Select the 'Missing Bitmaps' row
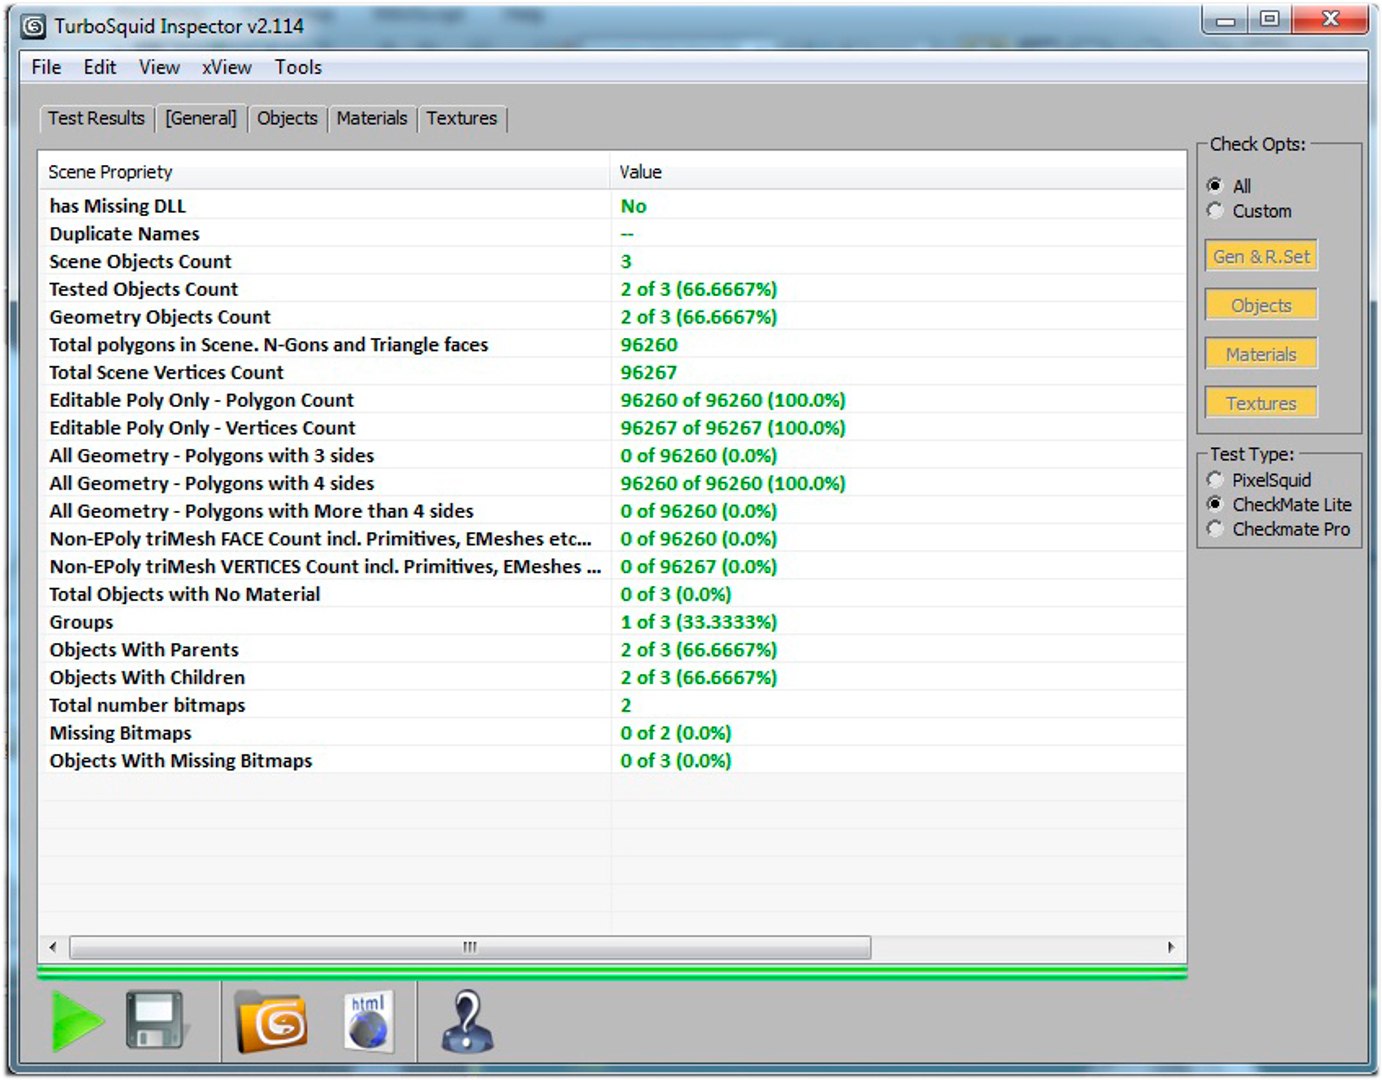 [x=612, y=733]
